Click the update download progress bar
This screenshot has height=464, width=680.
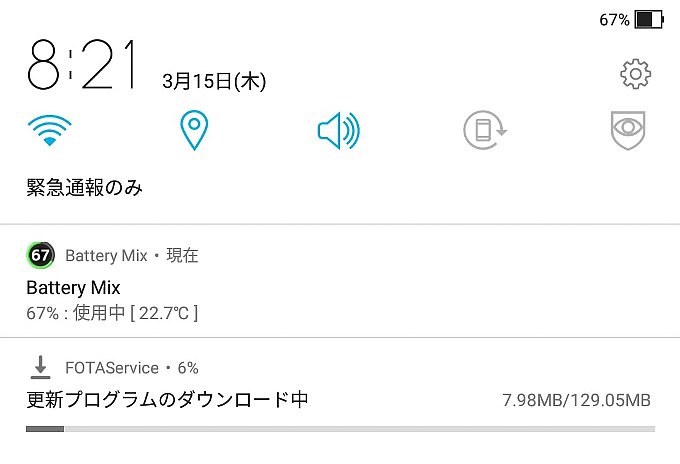340,429
